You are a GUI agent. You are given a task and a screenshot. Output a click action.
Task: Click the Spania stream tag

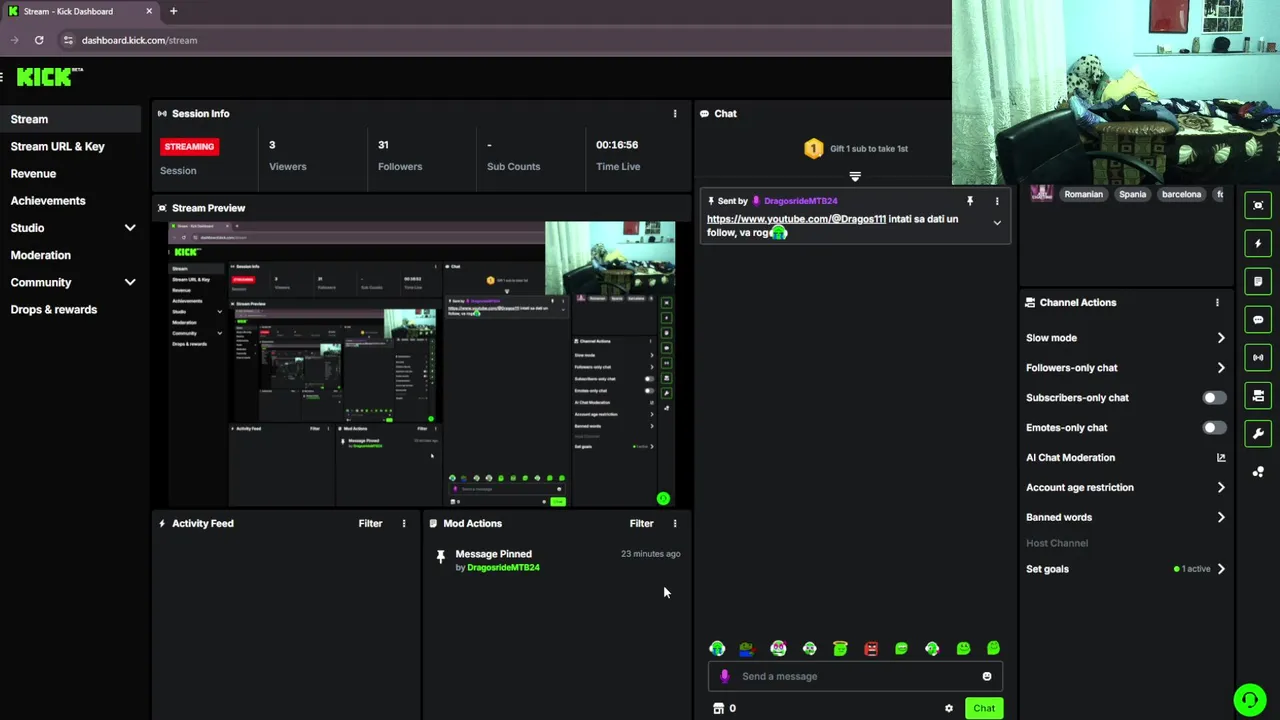(1132, 194)
